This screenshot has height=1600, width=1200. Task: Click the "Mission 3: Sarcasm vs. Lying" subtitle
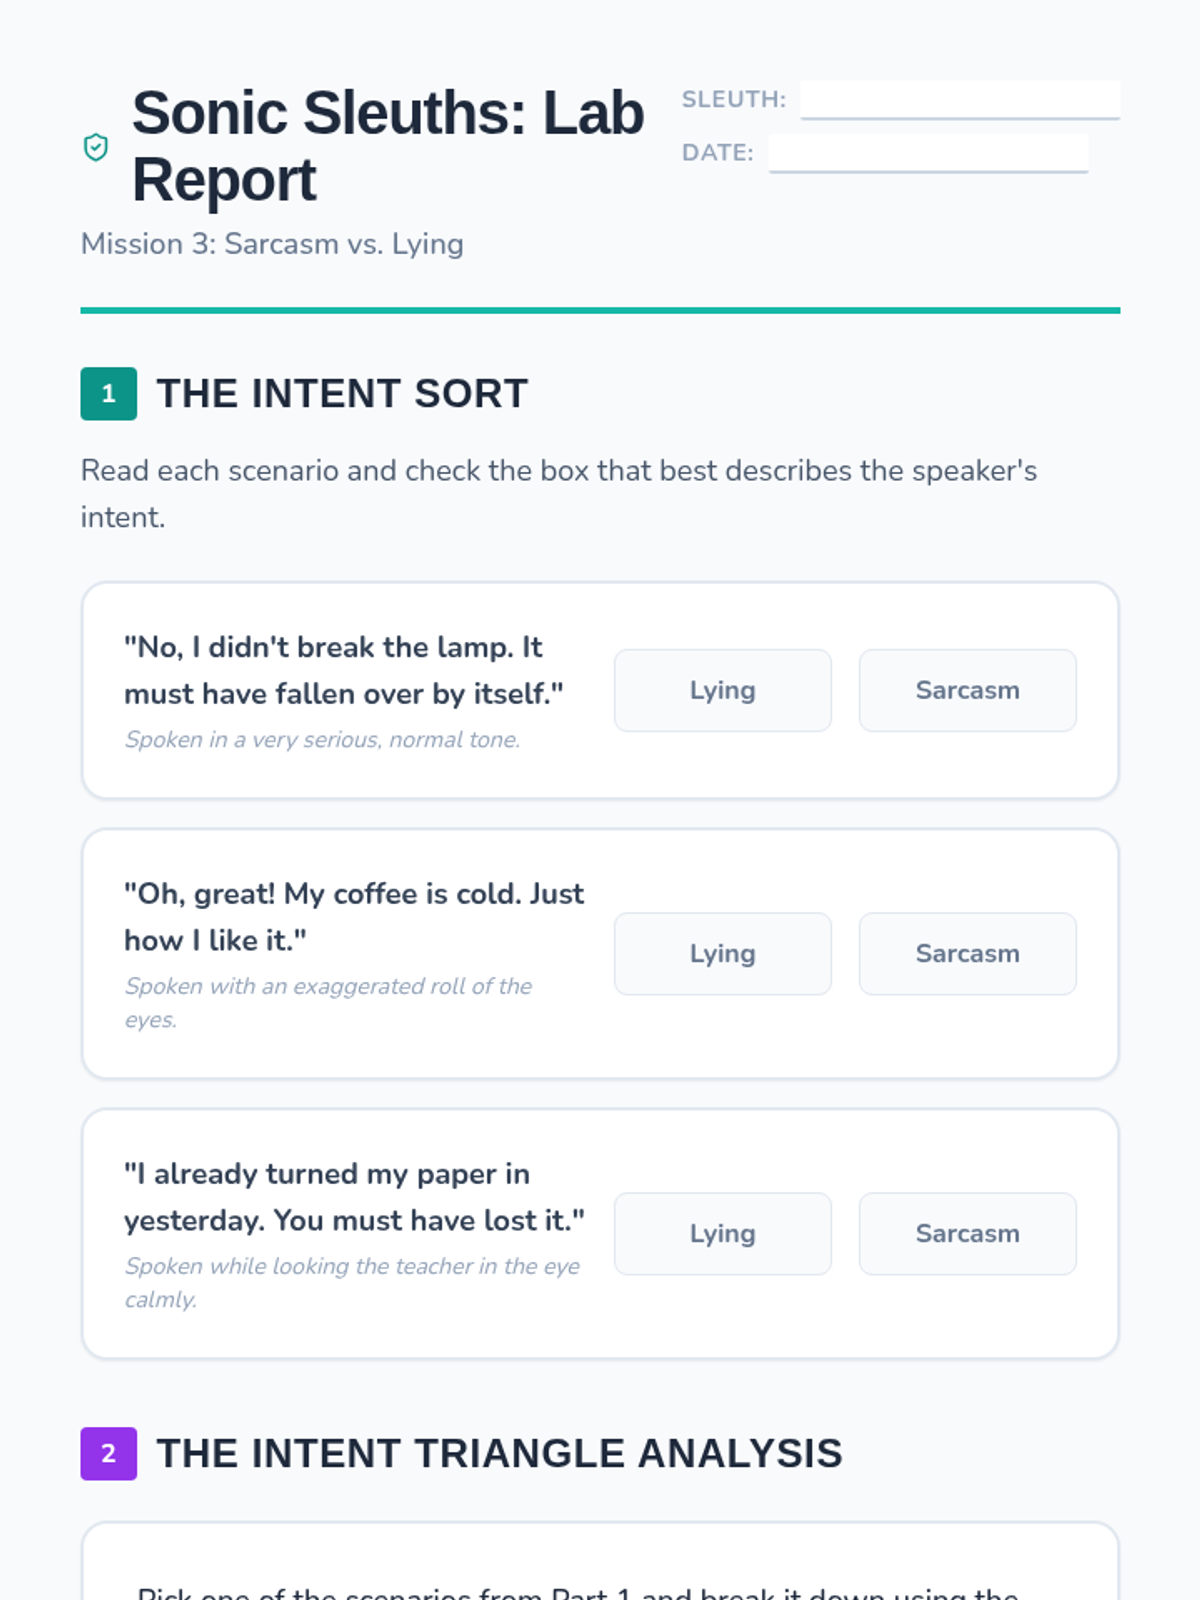click(272, 244)
